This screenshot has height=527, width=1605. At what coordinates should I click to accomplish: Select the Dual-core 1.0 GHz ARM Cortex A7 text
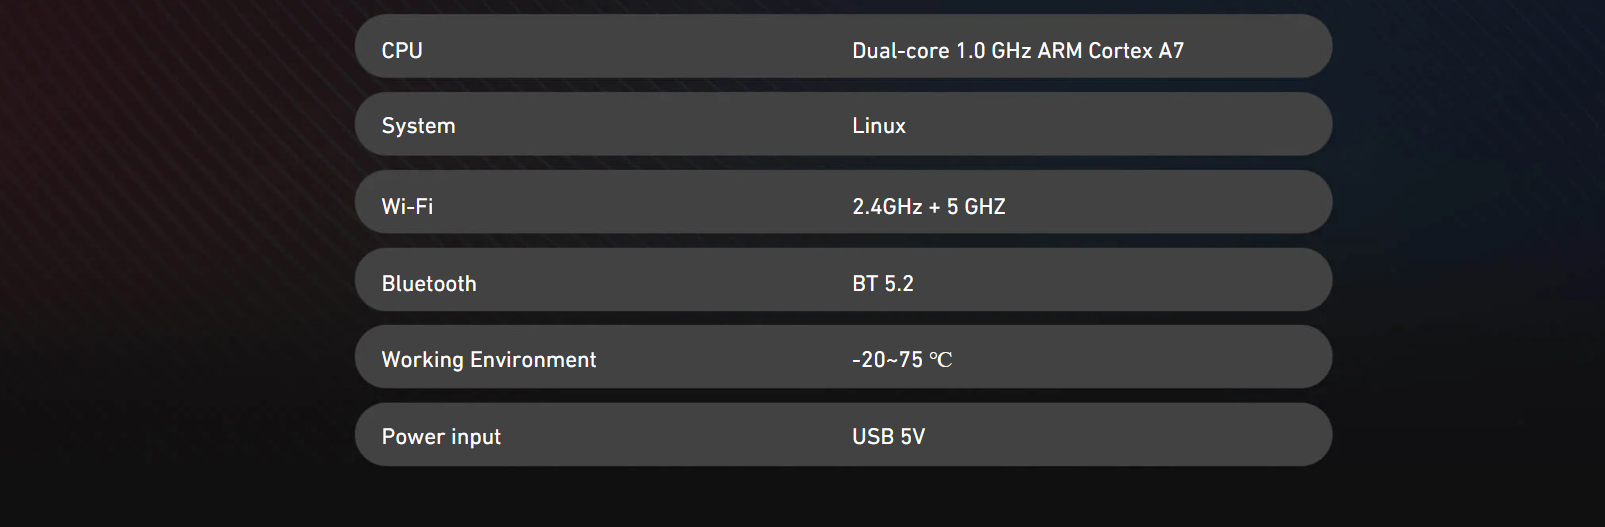point(1018,50)
